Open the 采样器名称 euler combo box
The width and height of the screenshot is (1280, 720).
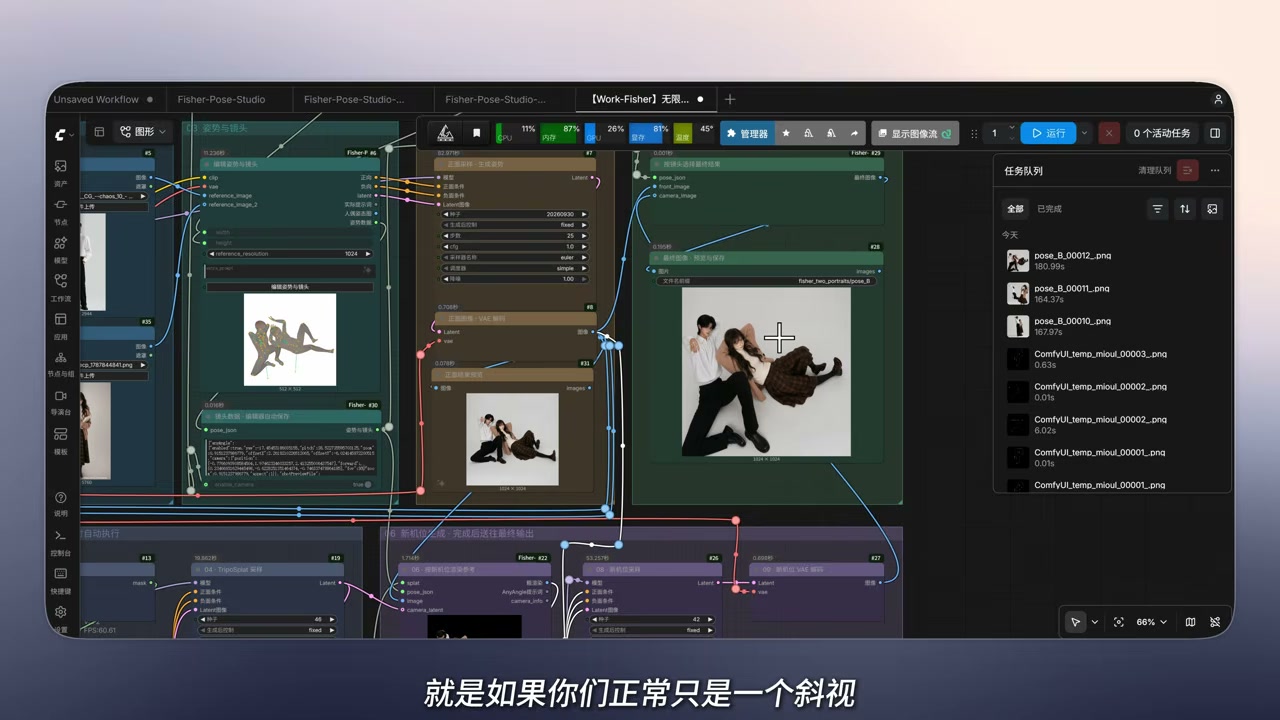[514, 257]
